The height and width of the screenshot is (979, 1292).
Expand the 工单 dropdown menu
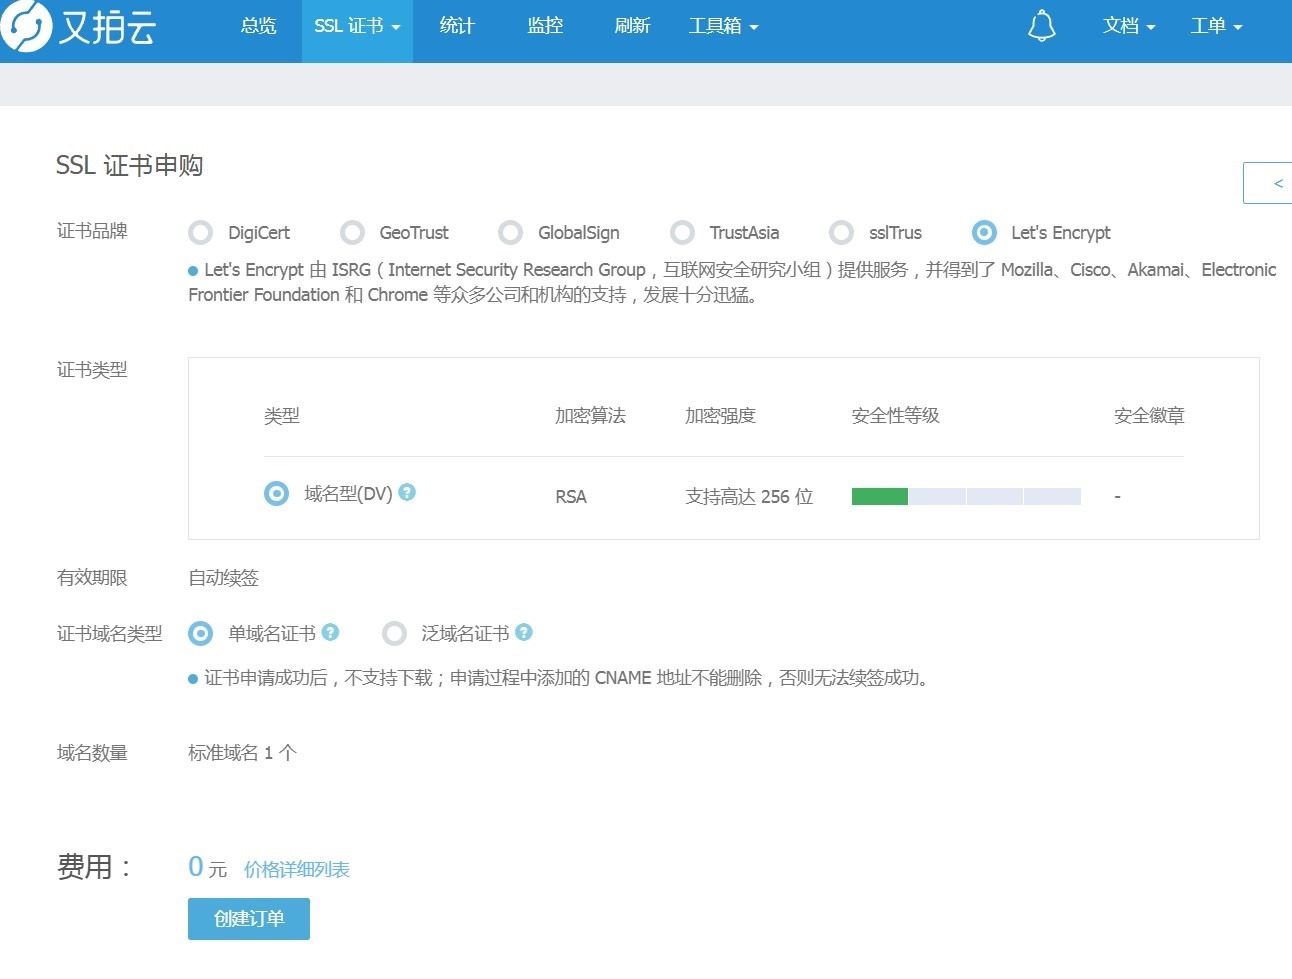(x=1216, y=27)
